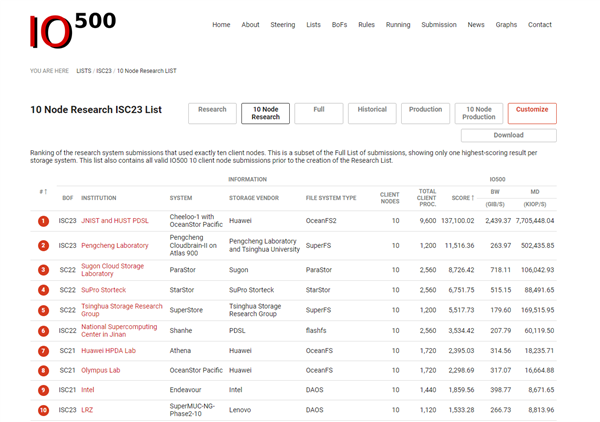Open the Submission menu item

(x=438, y=25)
